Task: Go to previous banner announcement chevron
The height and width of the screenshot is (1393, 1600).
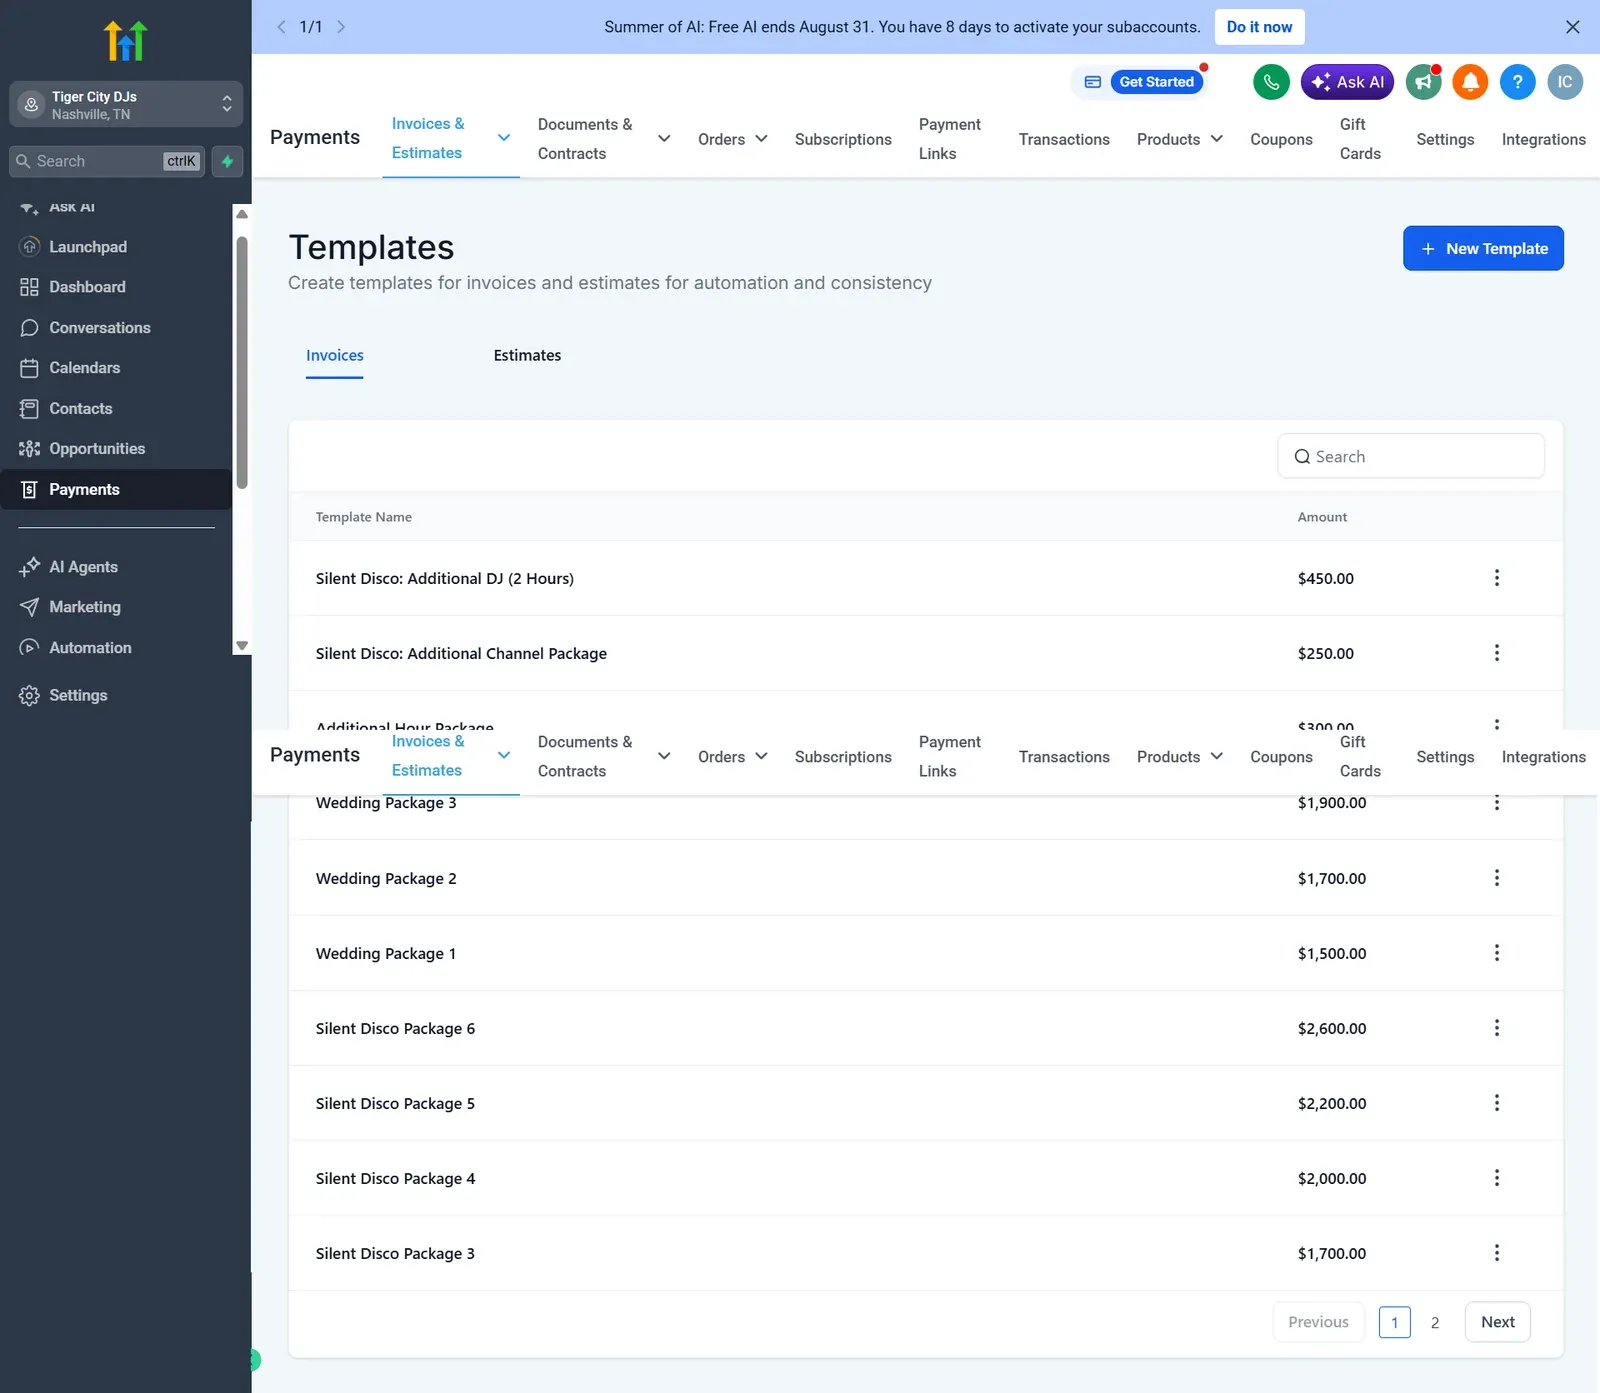Action: click(x=281, y=27)
